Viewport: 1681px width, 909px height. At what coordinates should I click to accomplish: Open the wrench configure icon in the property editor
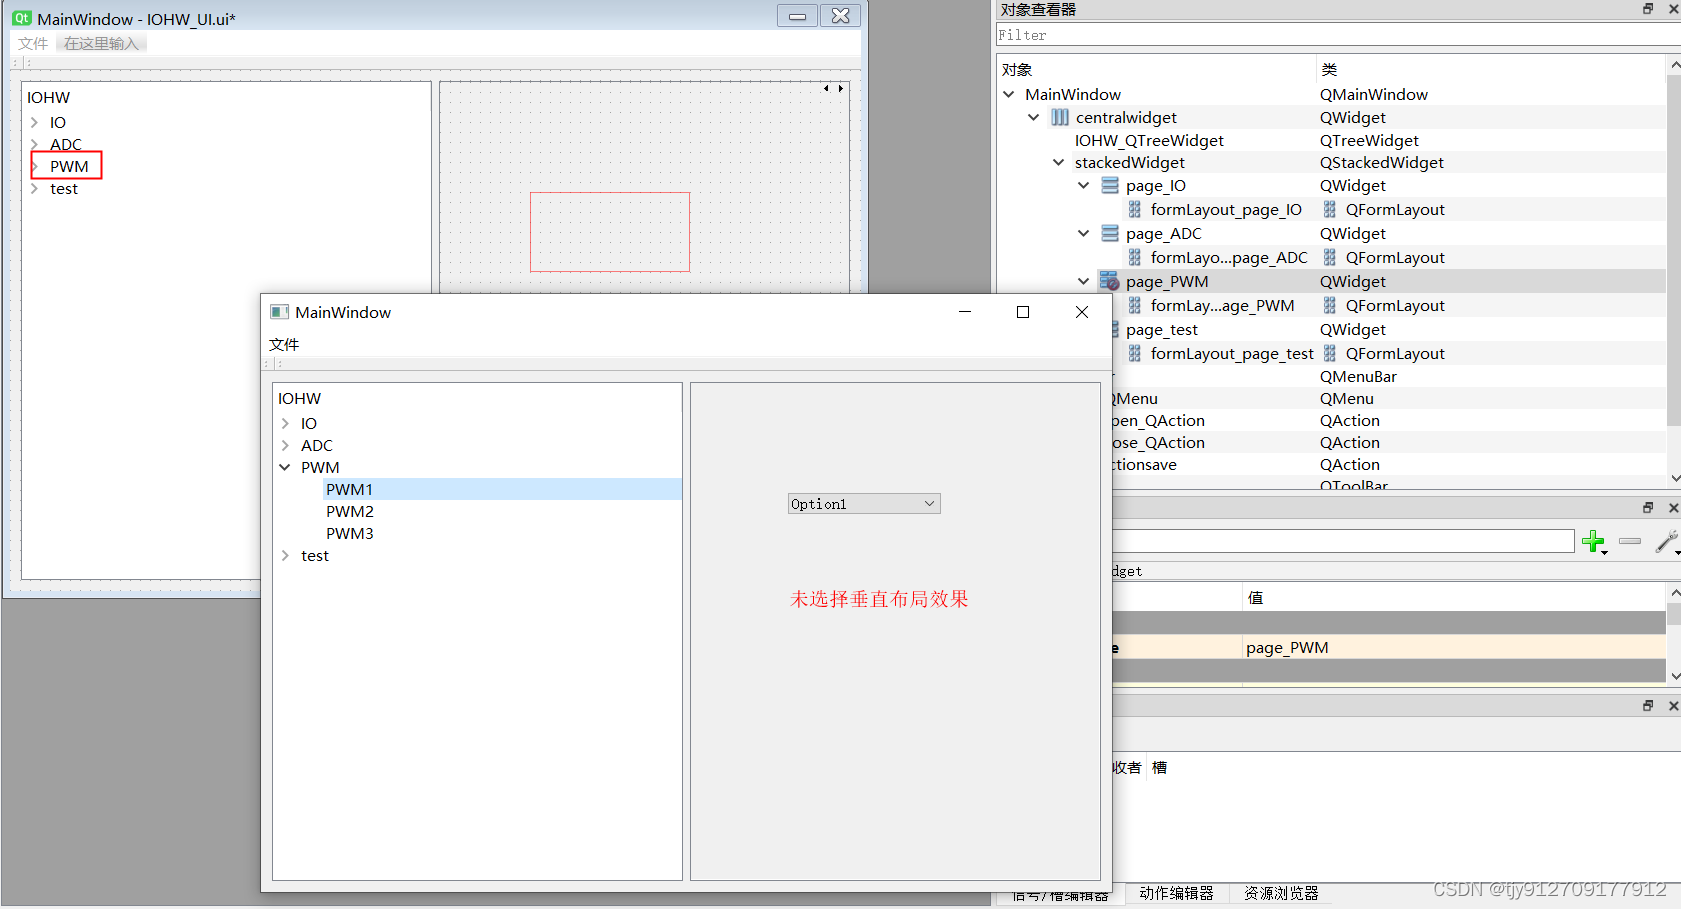1666,542
